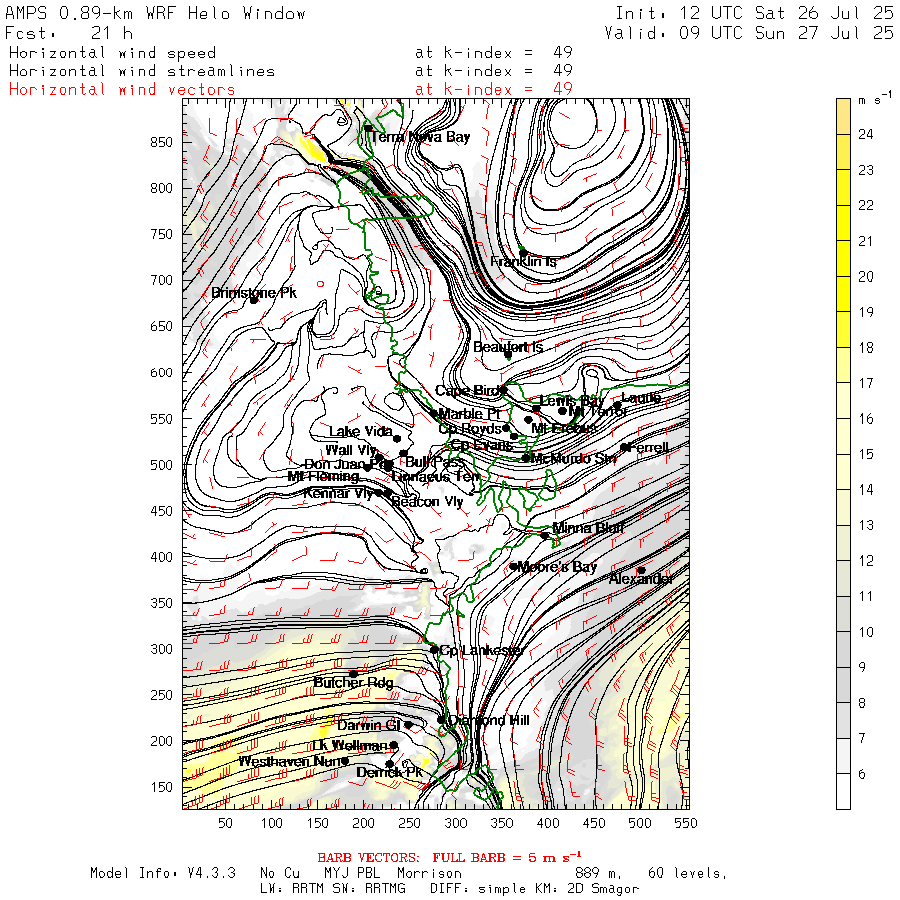Click the color bar segment between 20 and 21
The image size is (900, 900).
pyautogui.click(x=843, y=258)
